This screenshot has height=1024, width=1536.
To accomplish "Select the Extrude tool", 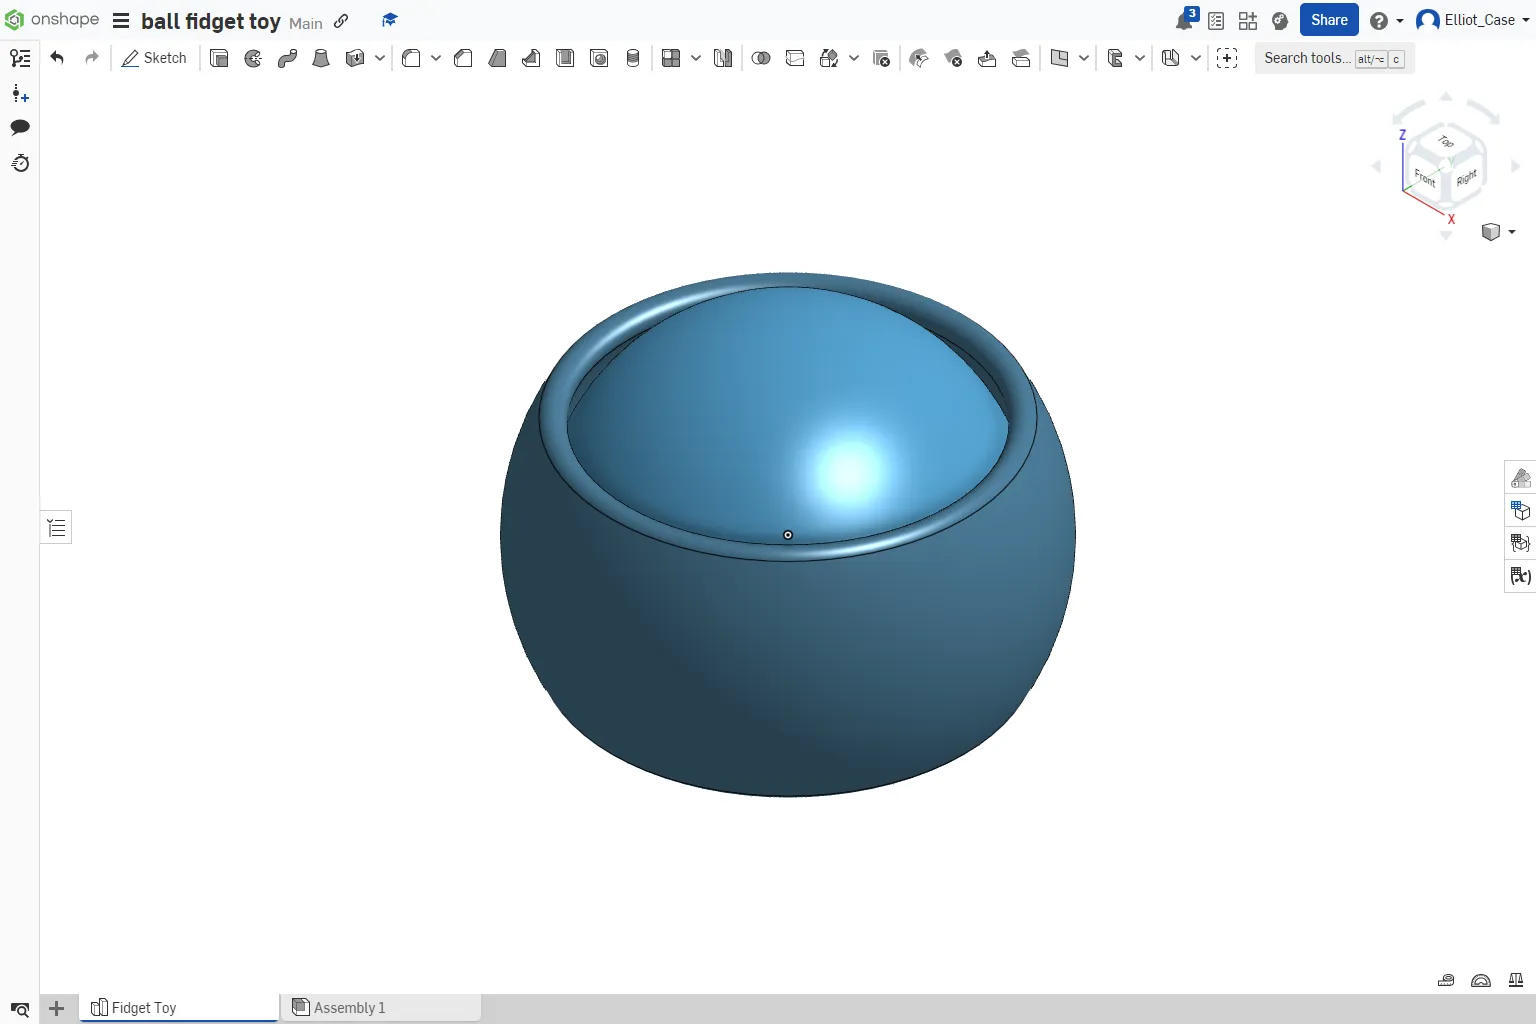I will click(219, 58).
